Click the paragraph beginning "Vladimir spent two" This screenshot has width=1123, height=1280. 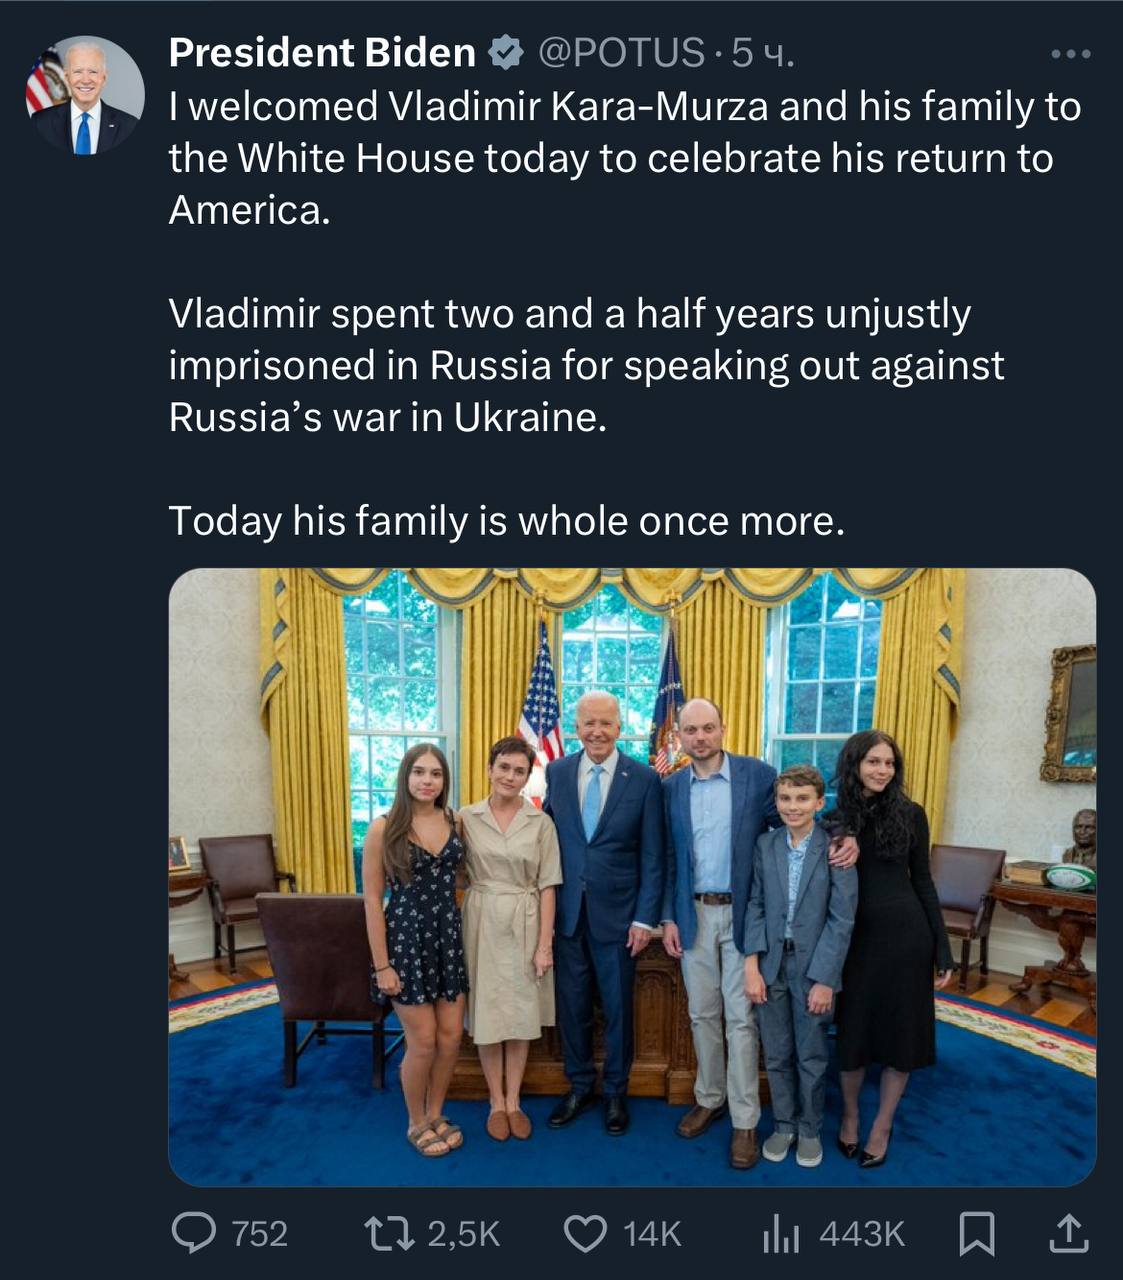(x=586, y=365)
